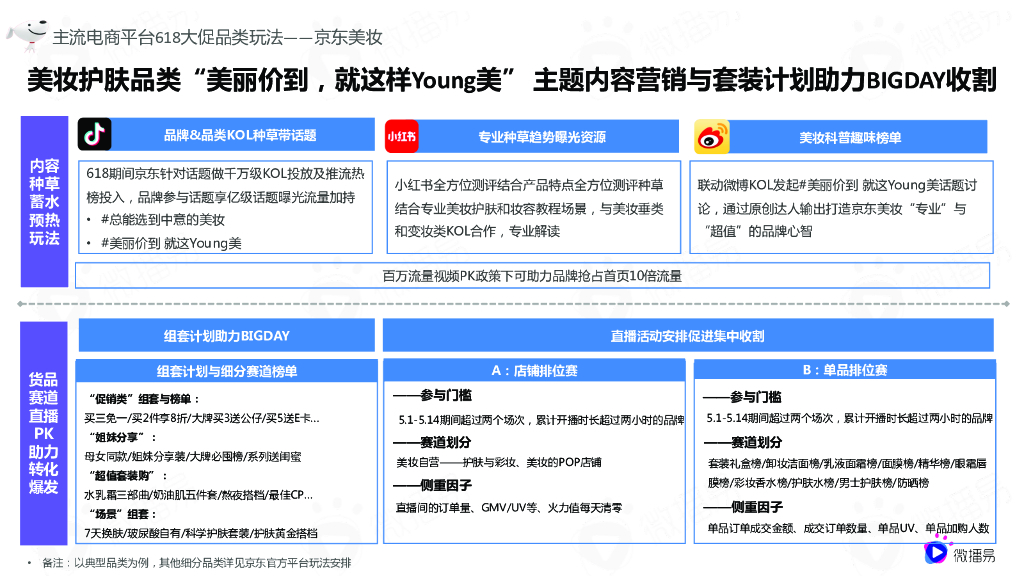Click the #美丽价到 就这Young美 hashtag bullet
The height and width of the screenshot is (576, 1024).
click(171, 244)
